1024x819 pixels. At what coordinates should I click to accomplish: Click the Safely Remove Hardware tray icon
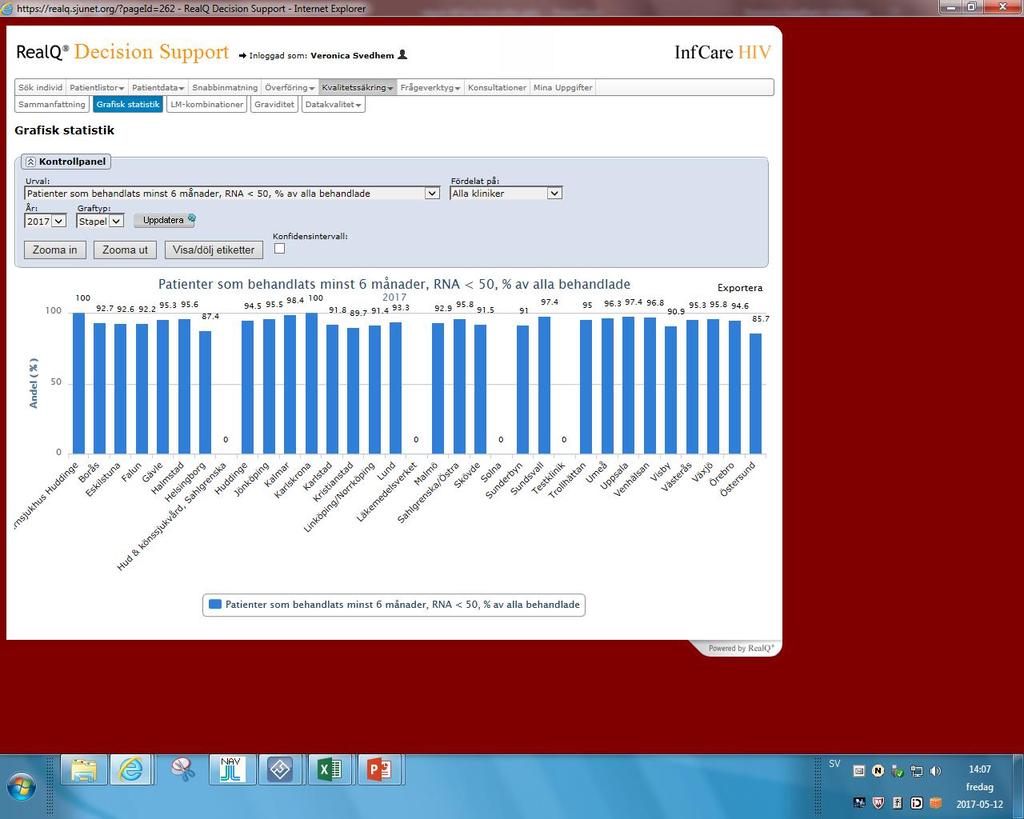coord(897,771)
